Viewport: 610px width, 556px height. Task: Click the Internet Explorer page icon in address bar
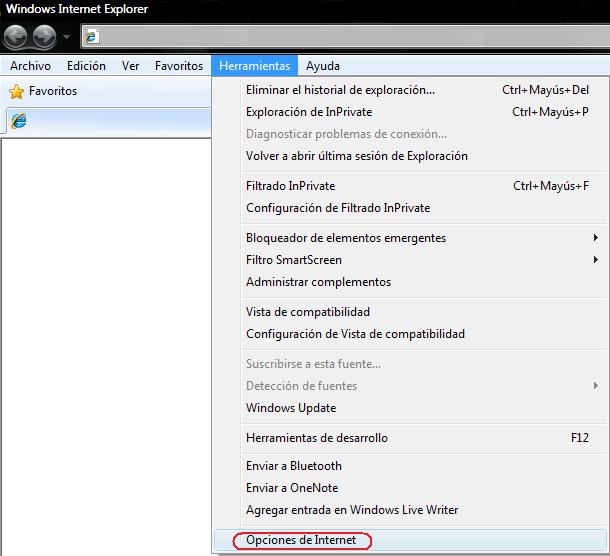[x=92, y=37]
